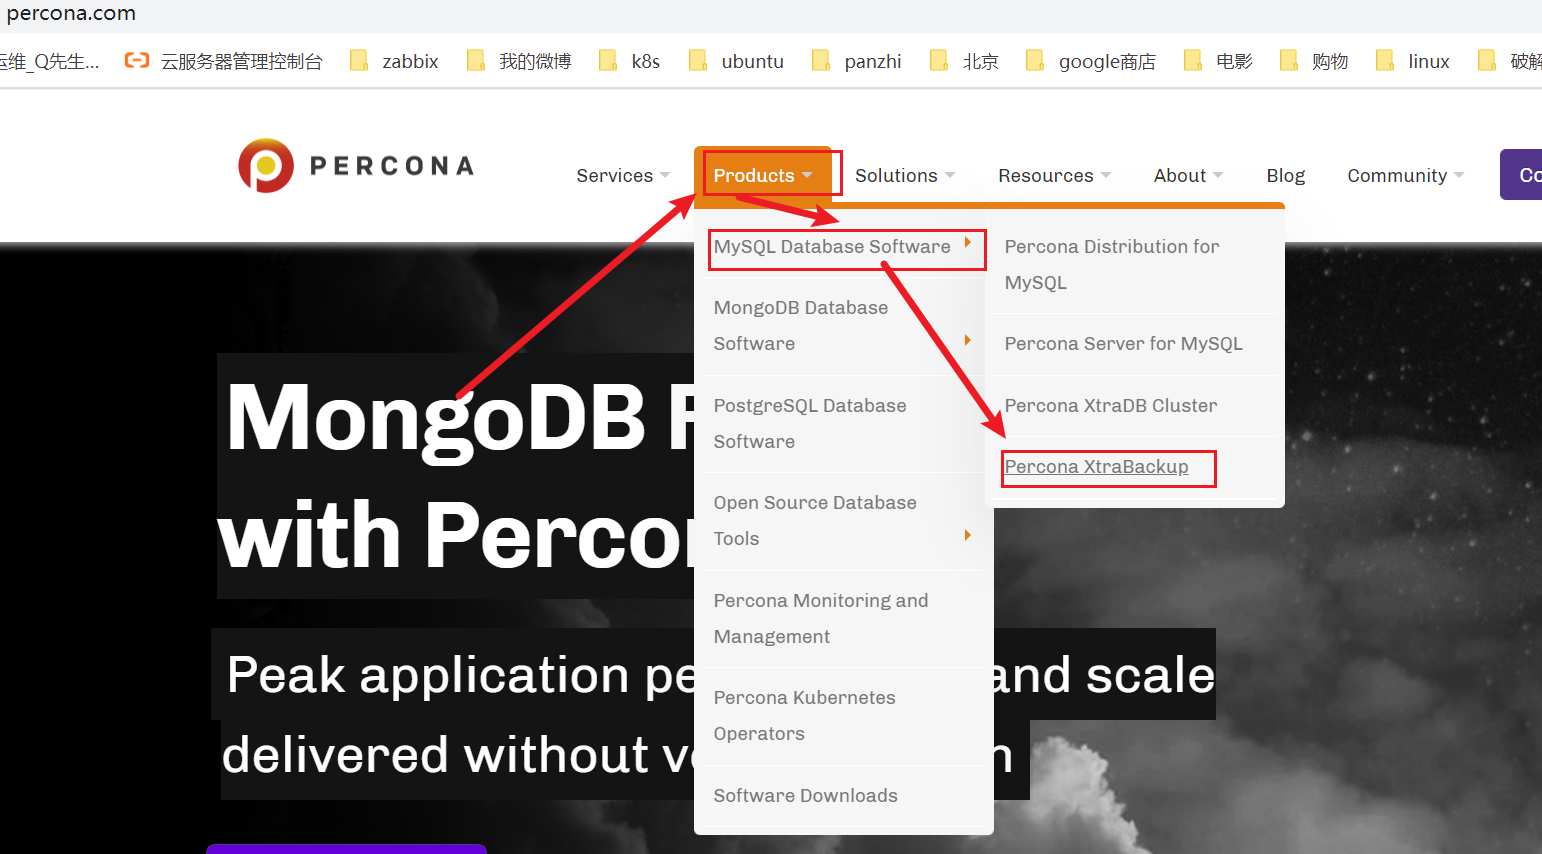Expand the Community menu arrow
1542x854 pixels.
point(1459,175)
